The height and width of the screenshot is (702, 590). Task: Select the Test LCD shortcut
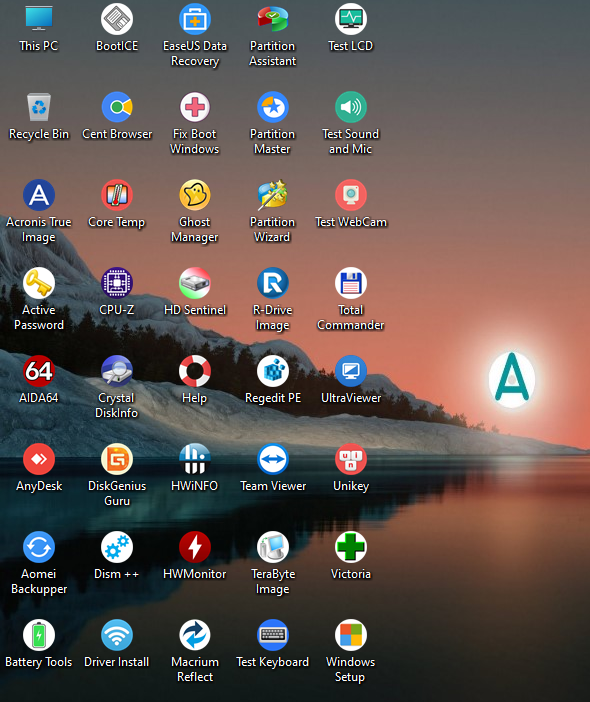351,19
